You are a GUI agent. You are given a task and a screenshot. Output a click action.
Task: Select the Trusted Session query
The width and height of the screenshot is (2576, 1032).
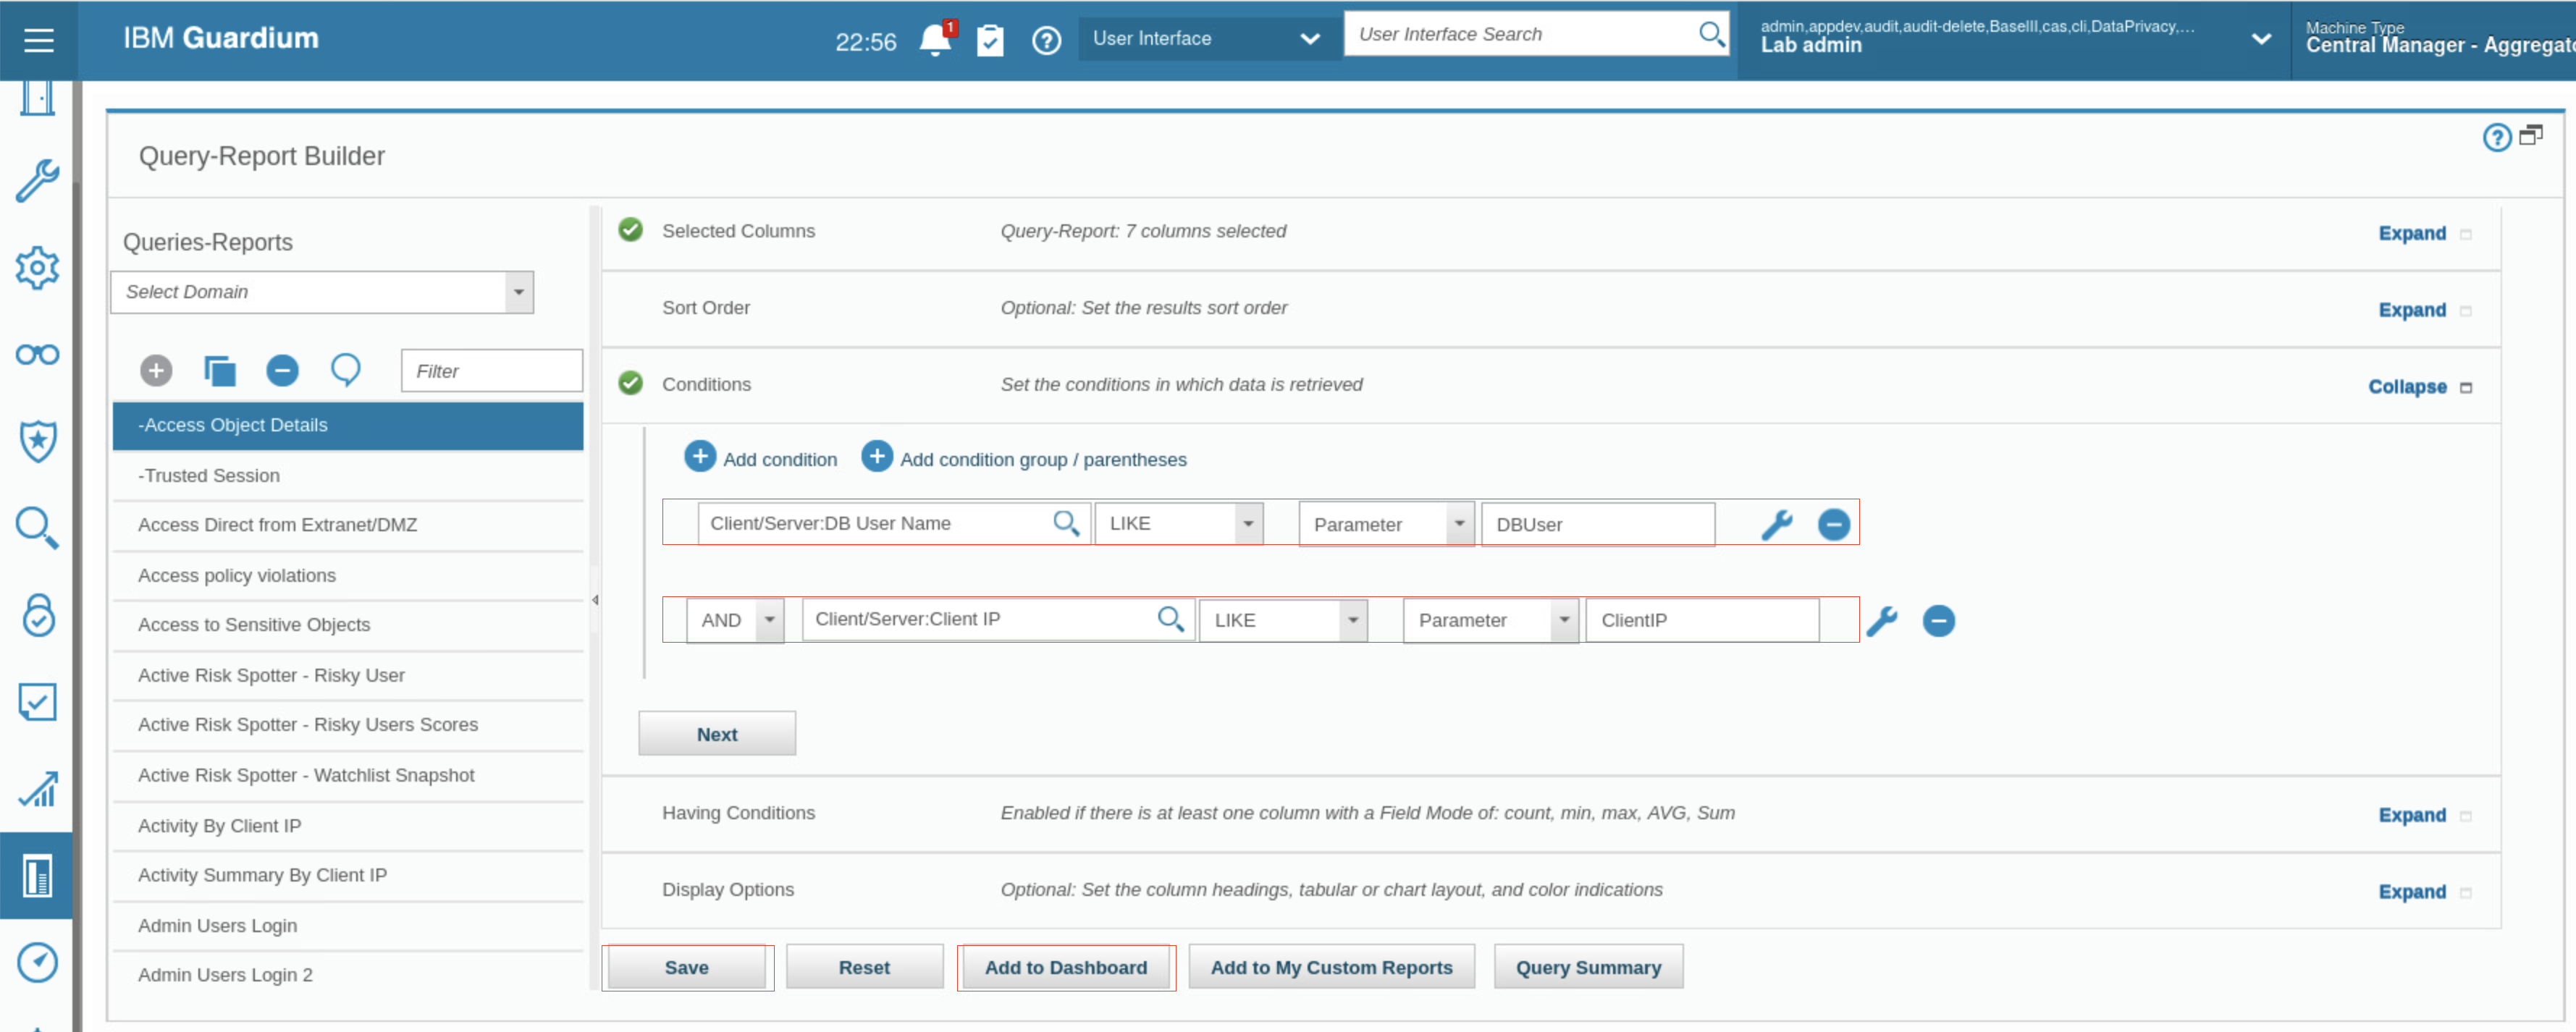(x=208, y=475)
